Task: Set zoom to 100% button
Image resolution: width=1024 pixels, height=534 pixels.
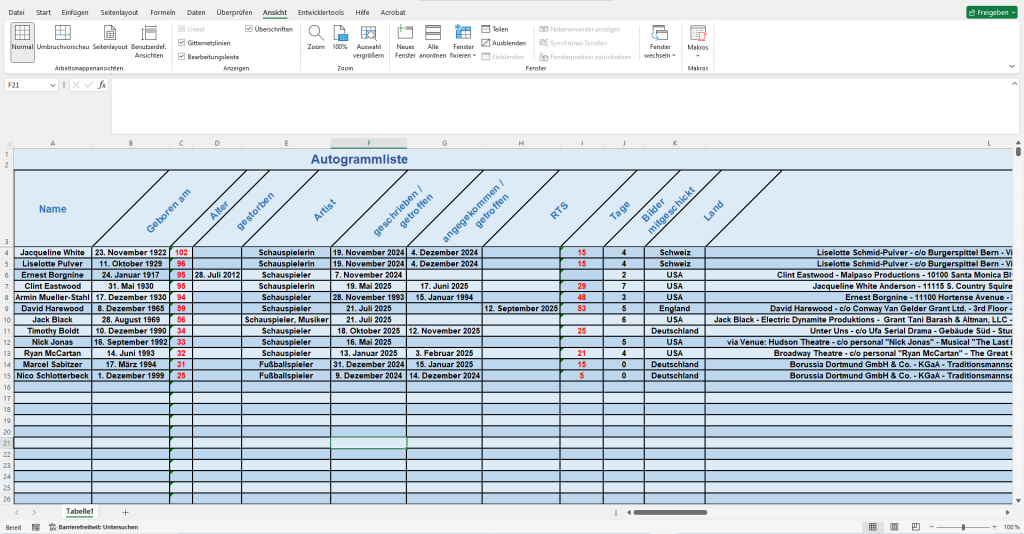Action: [x=340, y=38]
